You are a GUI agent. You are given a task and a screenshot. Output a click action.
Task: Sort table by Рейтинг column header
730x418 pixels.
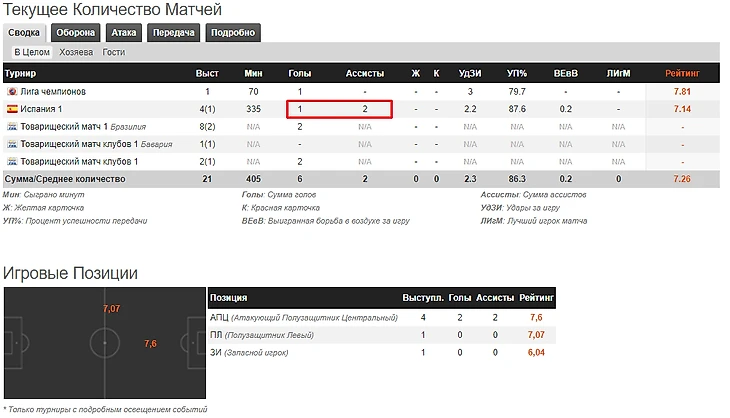pyautogui.click(x=682, y=73)
